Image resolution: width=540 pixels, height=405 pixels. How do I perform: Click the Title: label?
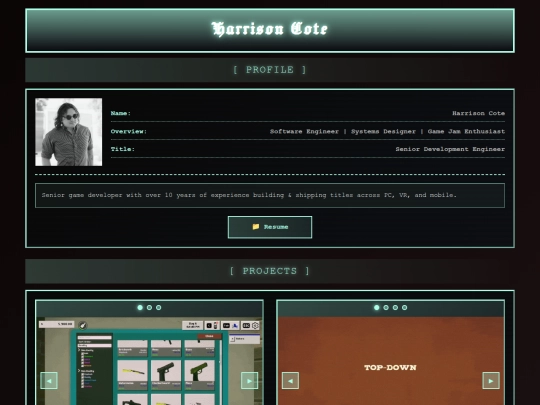[x=123, y=149]
